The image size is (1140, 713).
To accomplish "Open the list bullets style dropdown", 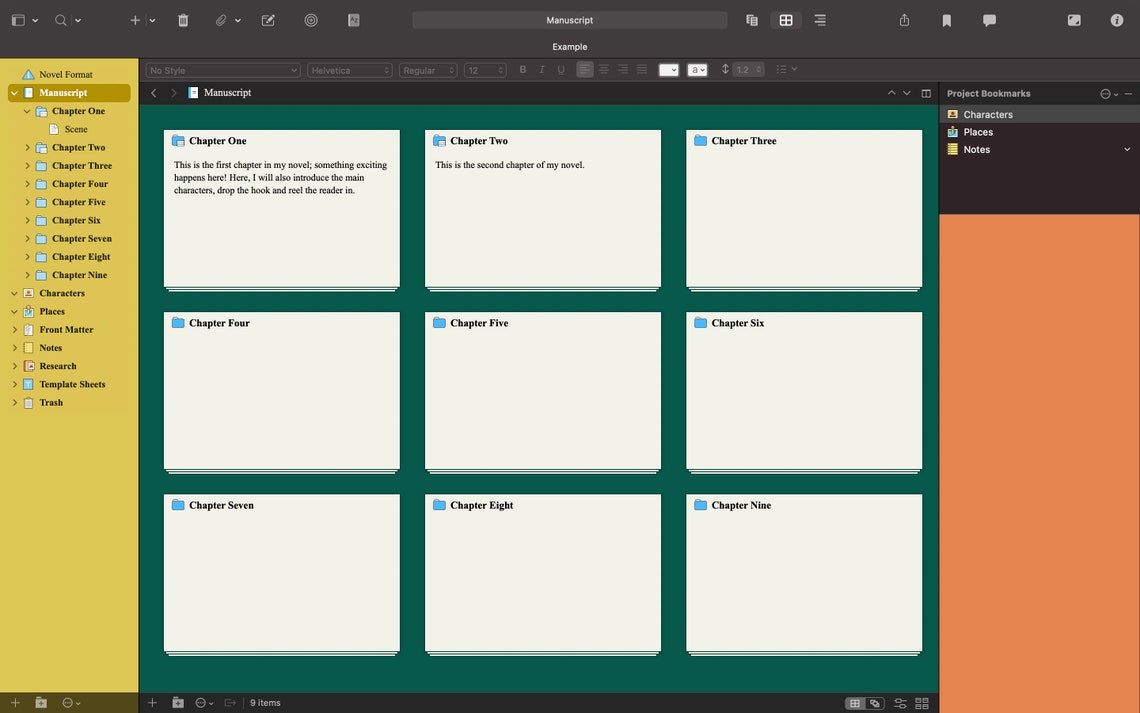I will (787, 70).
